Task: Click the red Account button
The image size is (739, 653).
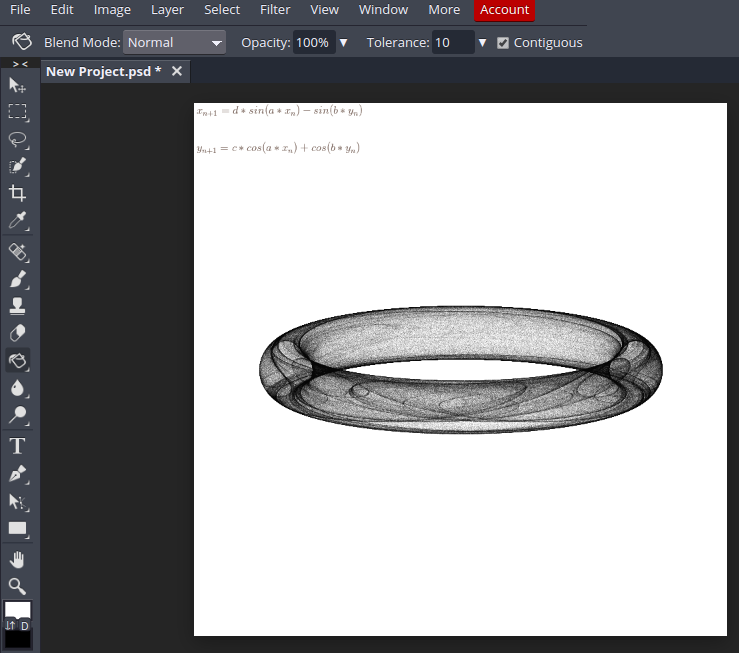Action: click(504, 10)
